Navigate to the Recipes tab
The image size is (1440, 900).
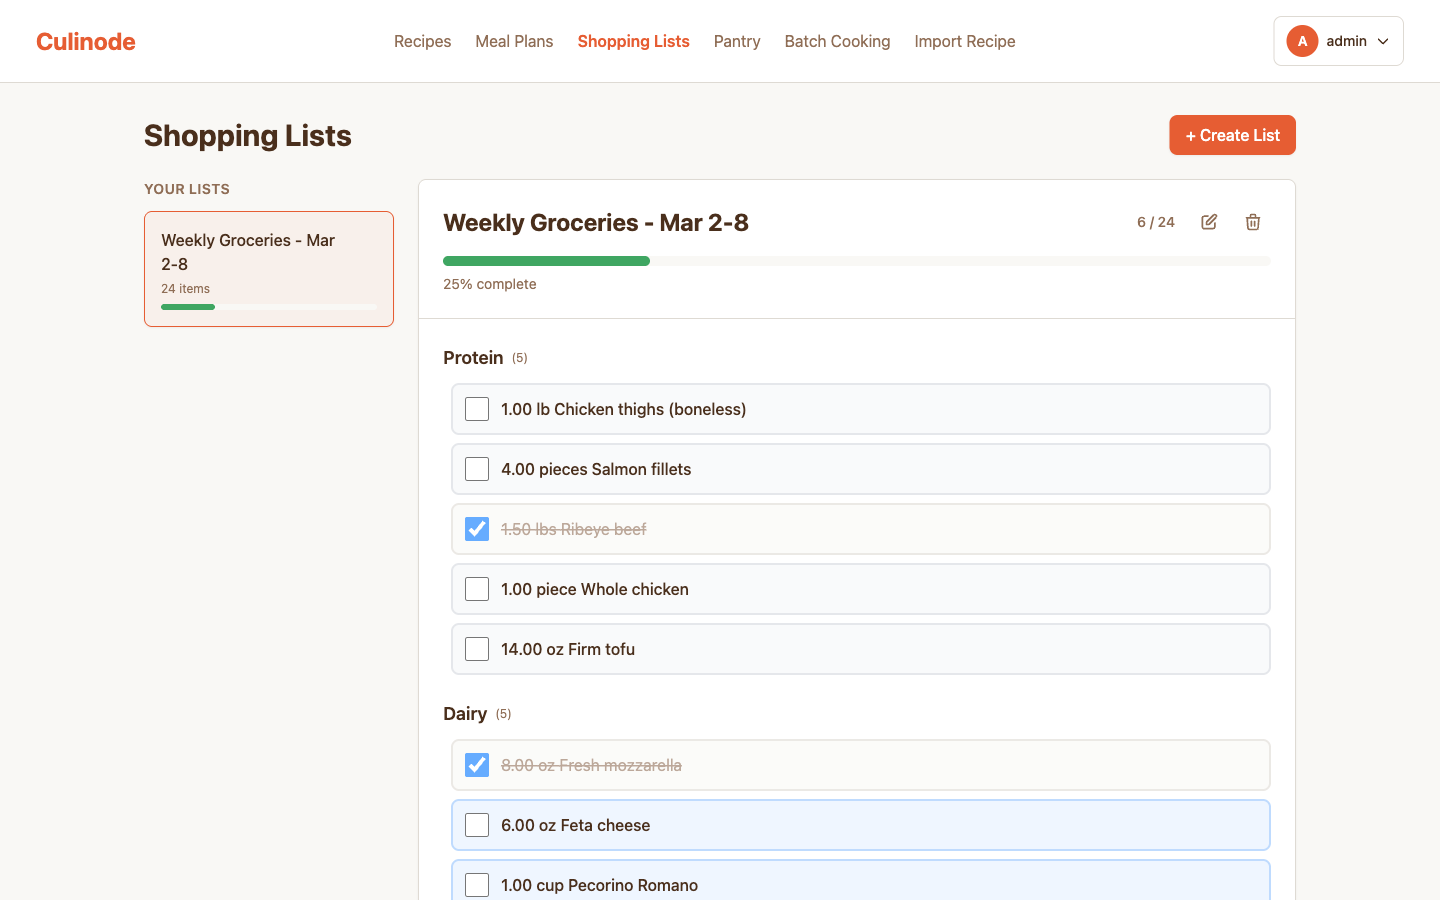(x=422, y=41)
